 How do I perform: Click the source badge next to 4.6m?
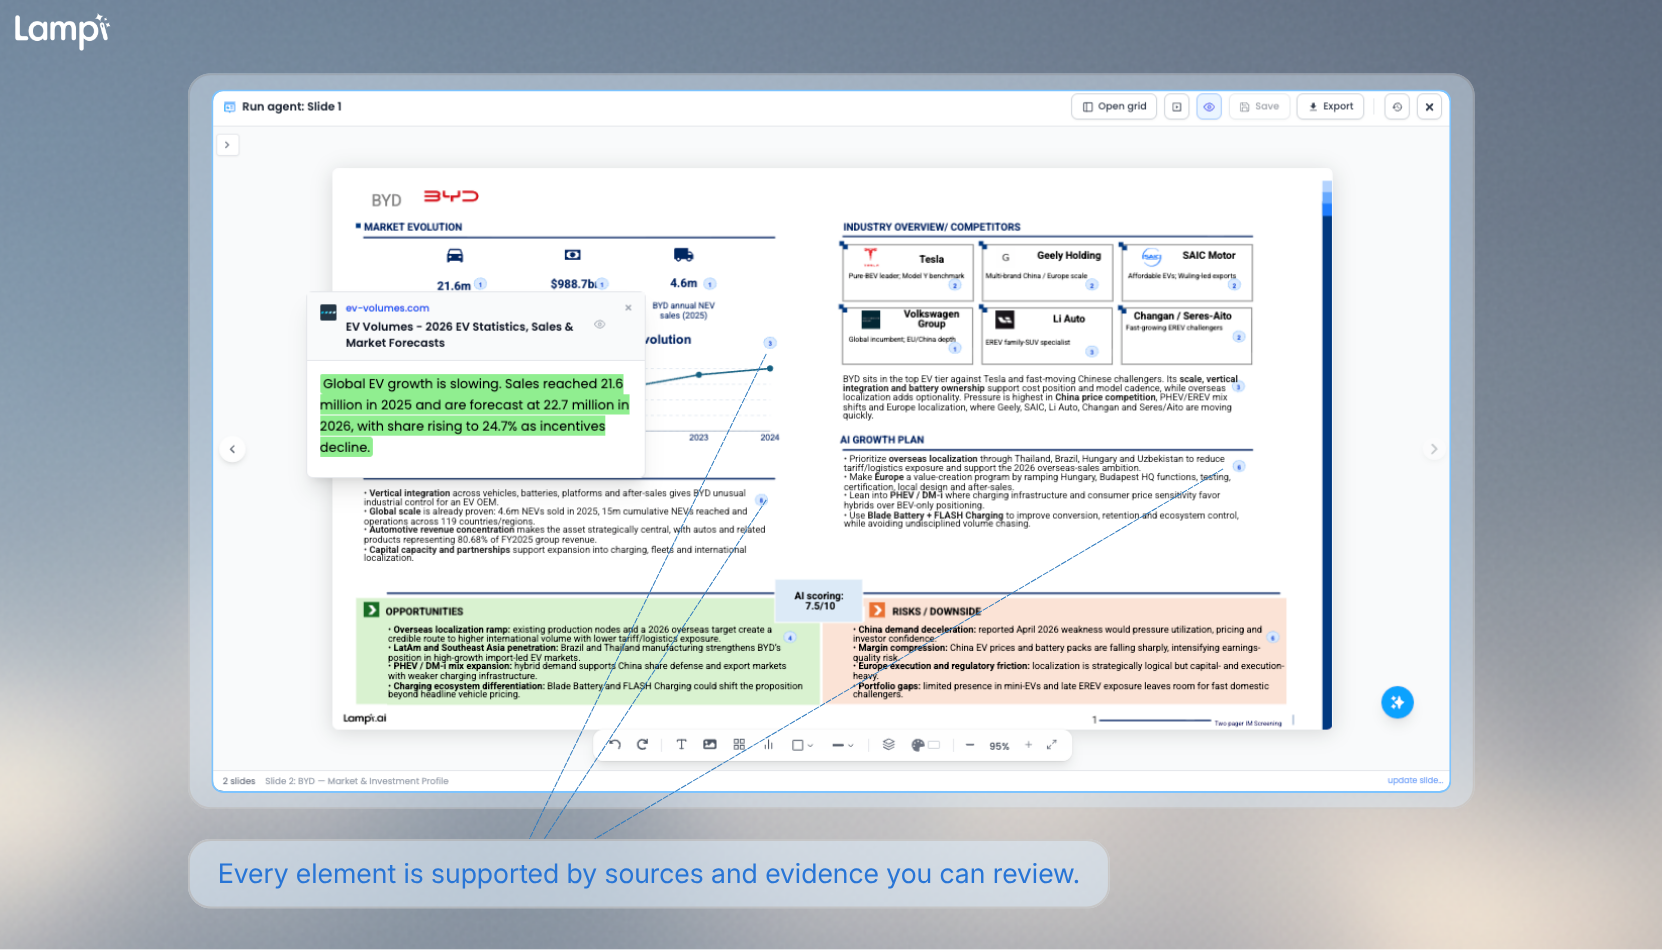[710, 284]
